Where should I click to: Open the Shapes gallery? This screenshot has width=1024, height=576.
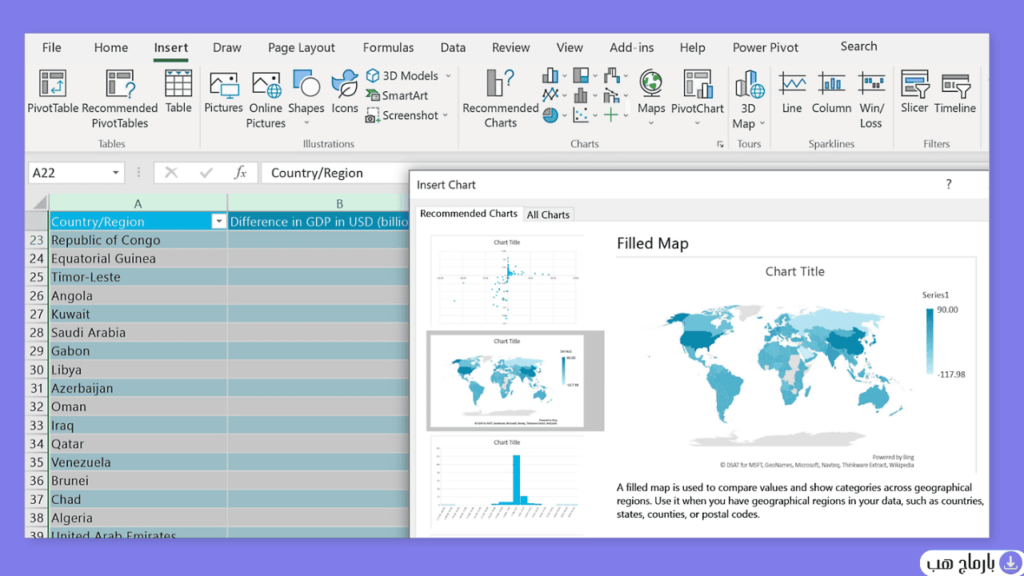click(306, 92)
